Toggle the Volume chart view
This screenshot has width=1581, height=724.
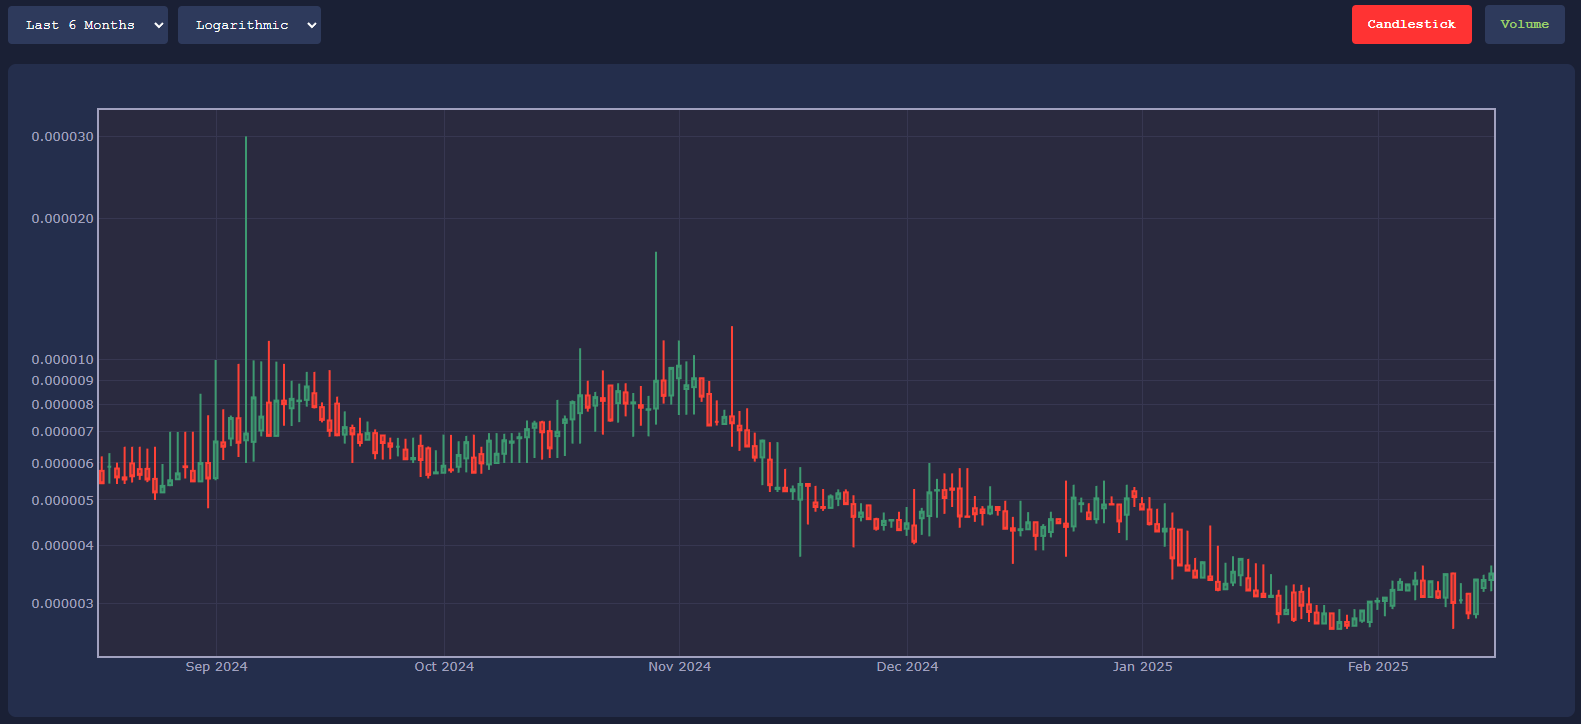coord(1524,24)
